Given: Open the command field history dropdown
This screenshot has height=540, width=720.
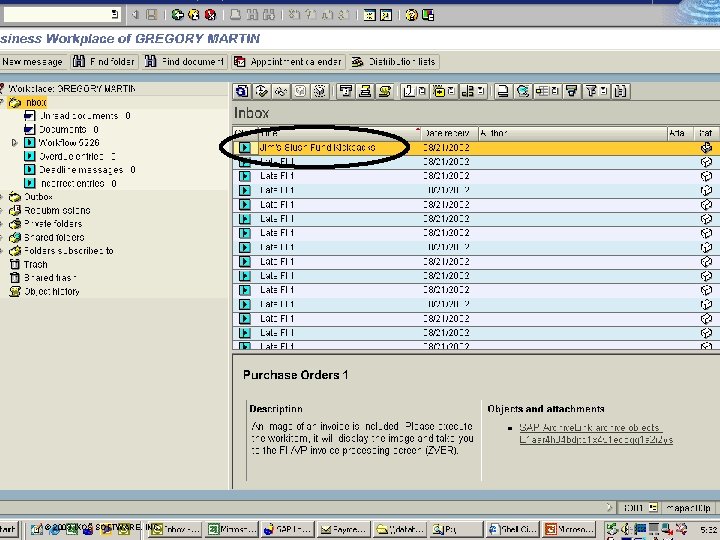Looking at the screenshot, I should [x=115, y=15].
